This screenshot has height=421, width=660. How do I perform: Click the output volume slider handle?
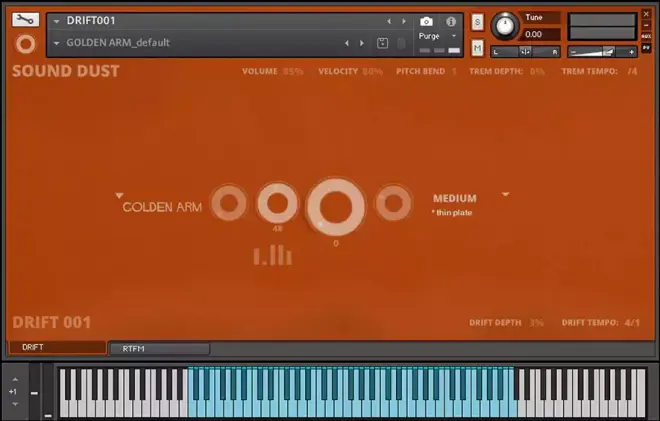click(608, 52)
